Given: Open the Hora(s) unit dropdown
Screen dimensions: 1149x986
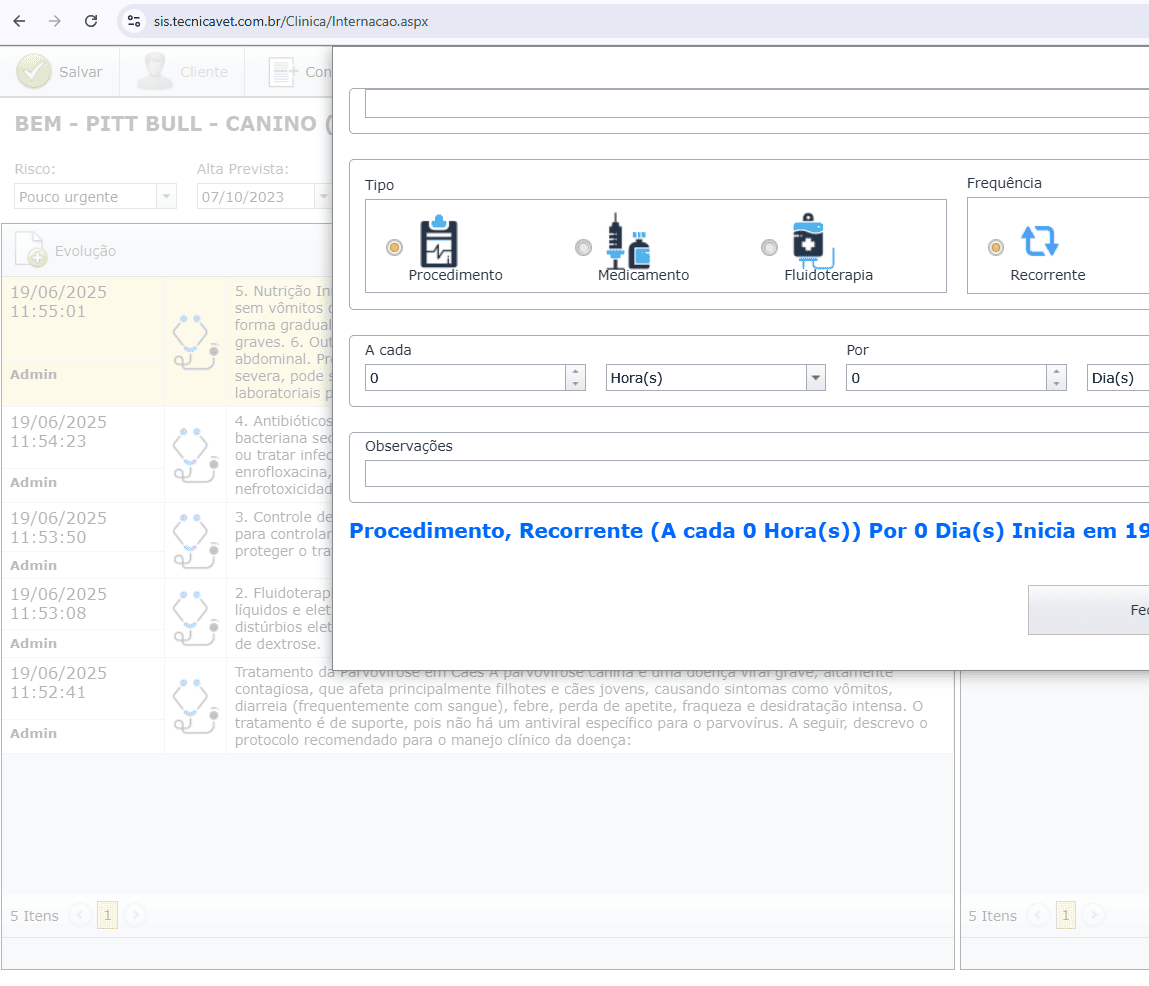Looking at the screenshot, I should pyautogui.click(x=816, y=378).
